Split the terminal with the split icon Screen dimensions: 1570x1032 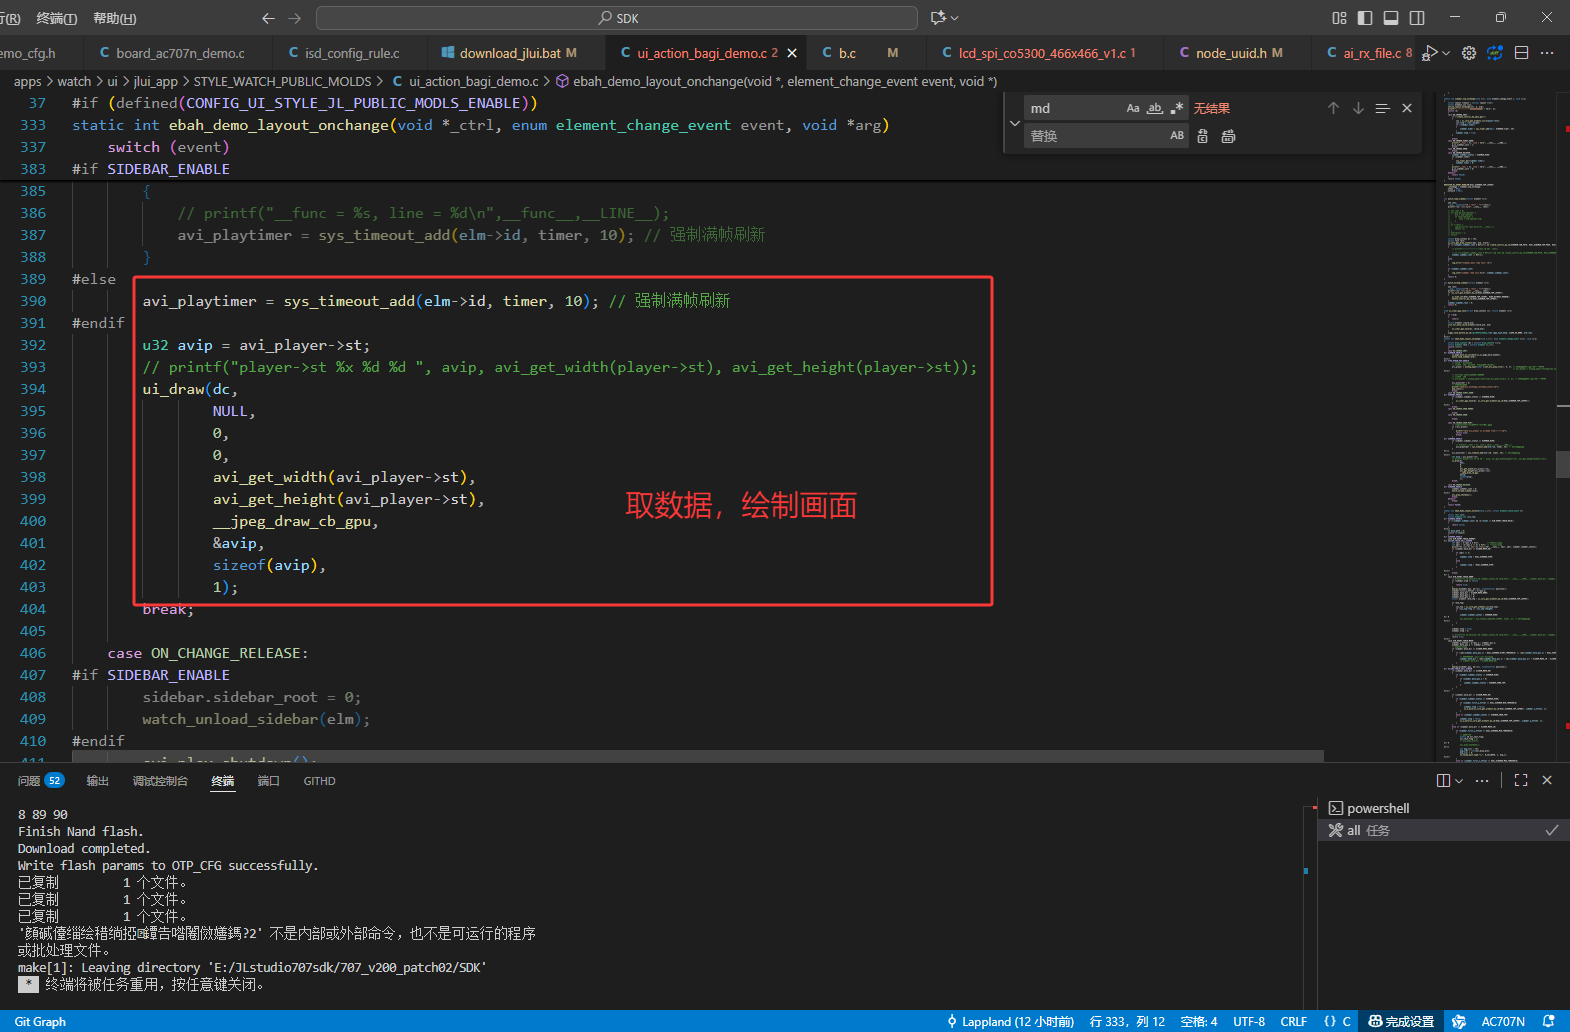(1443, 780)
